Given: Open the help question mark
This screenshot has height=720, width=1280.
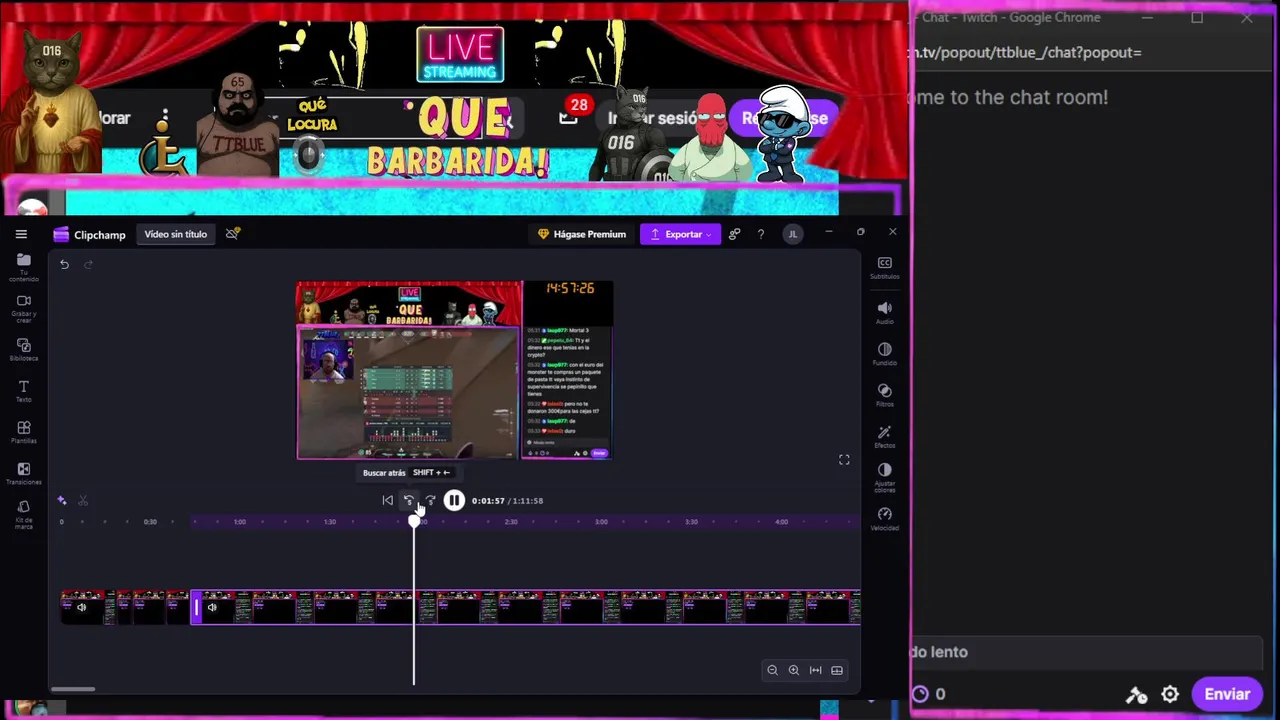Looking at the screenshot, I should [760, 234].
